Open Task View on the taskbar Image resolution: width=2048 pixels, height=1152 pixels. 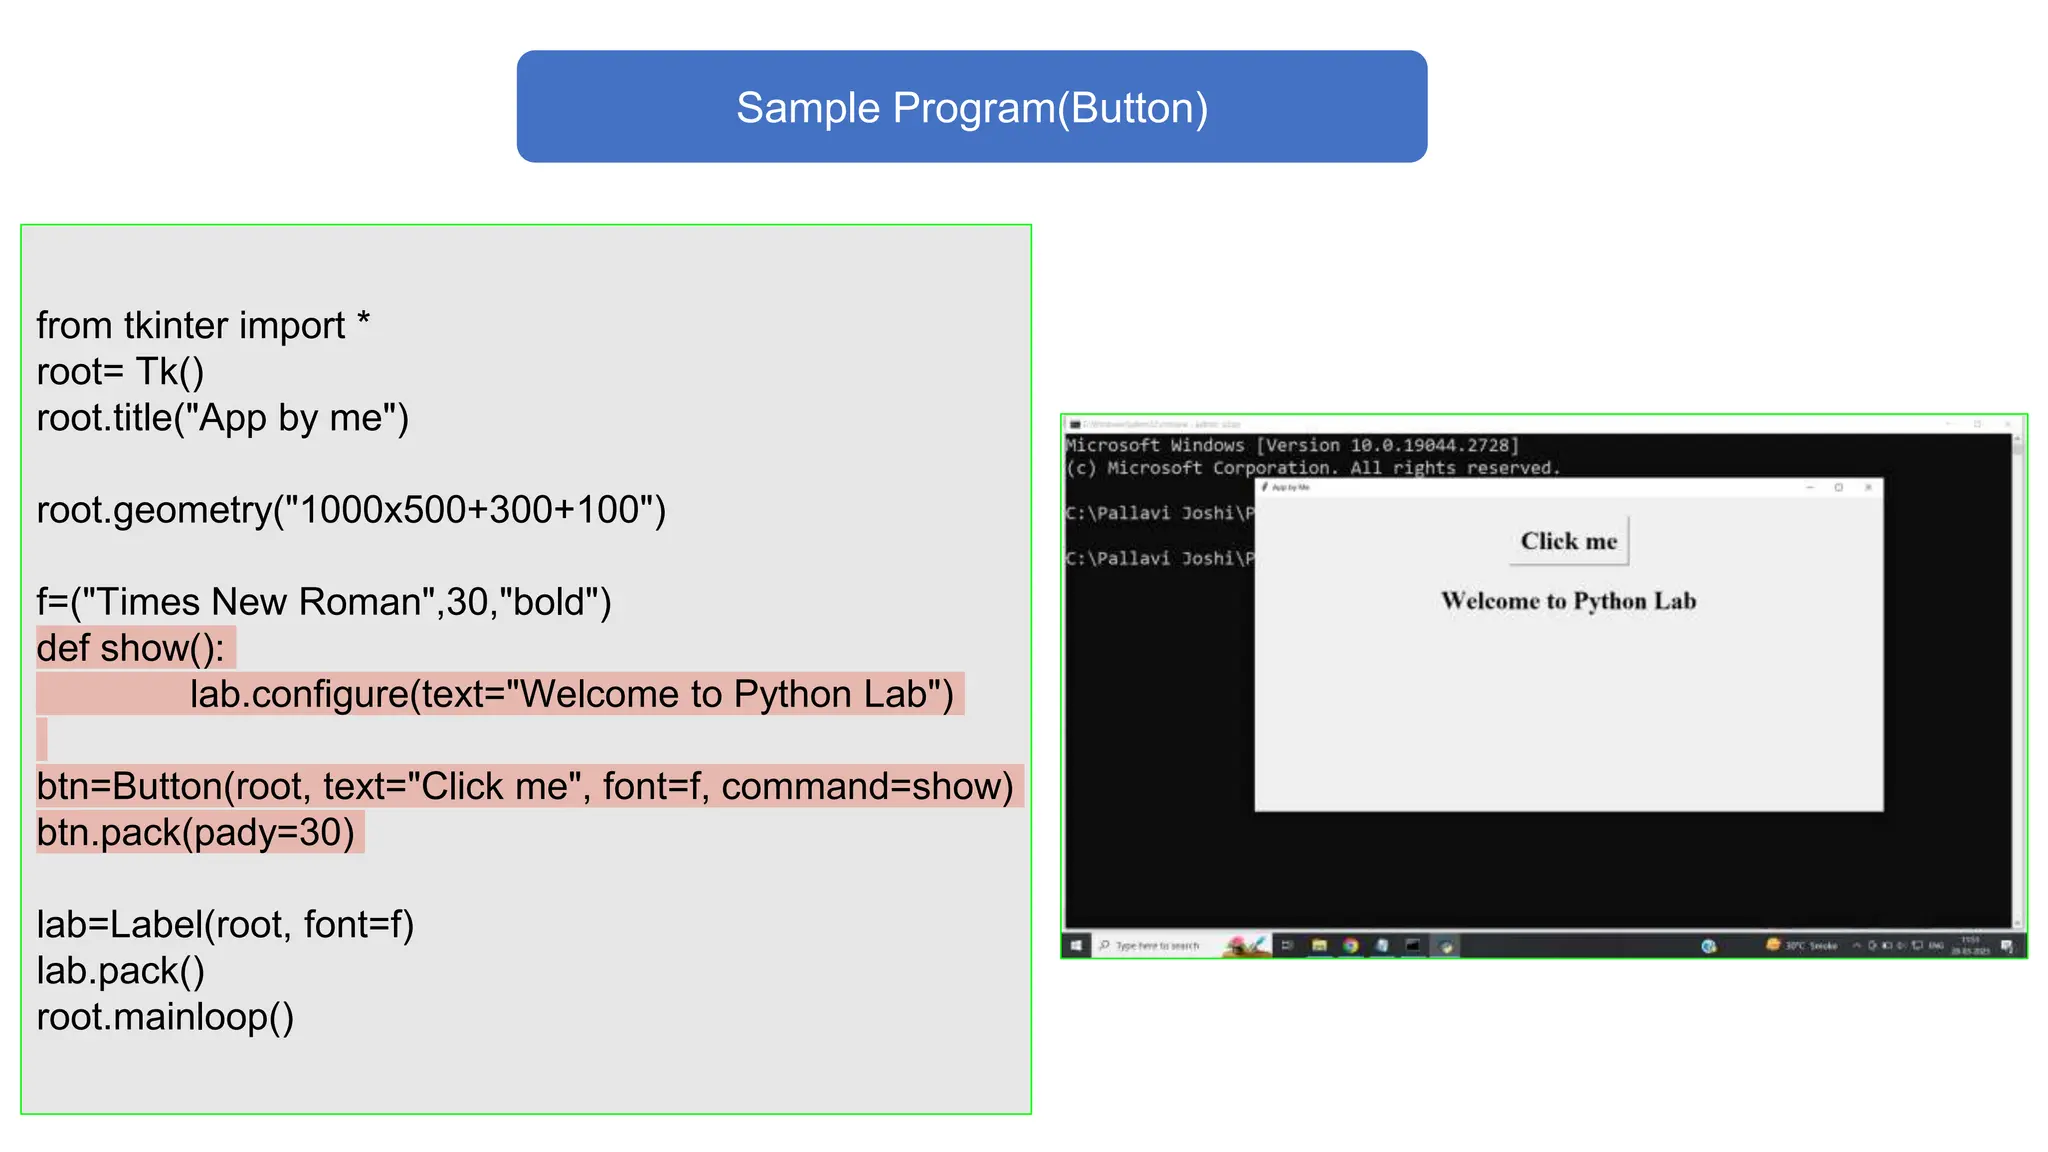tap(1287, 945)
